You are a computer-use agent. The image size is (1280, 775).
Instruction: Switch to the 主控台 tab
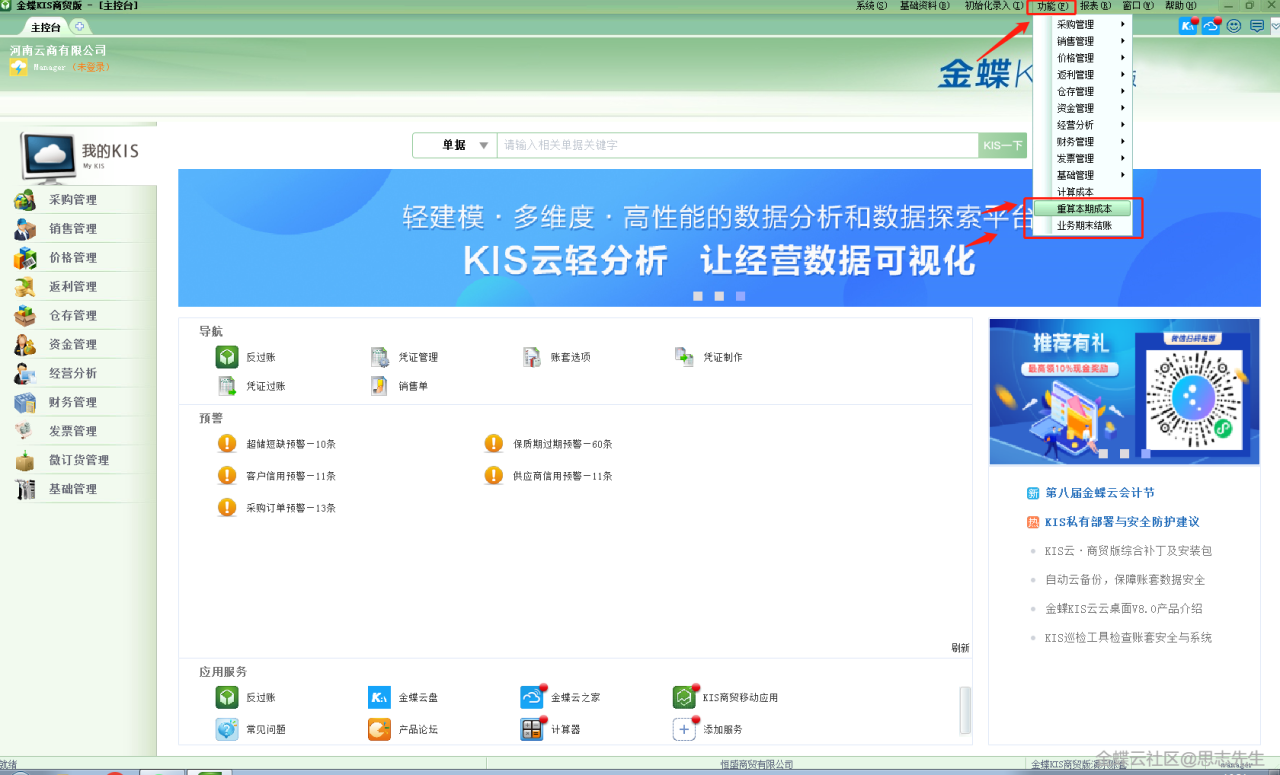[x=46, y=27]
